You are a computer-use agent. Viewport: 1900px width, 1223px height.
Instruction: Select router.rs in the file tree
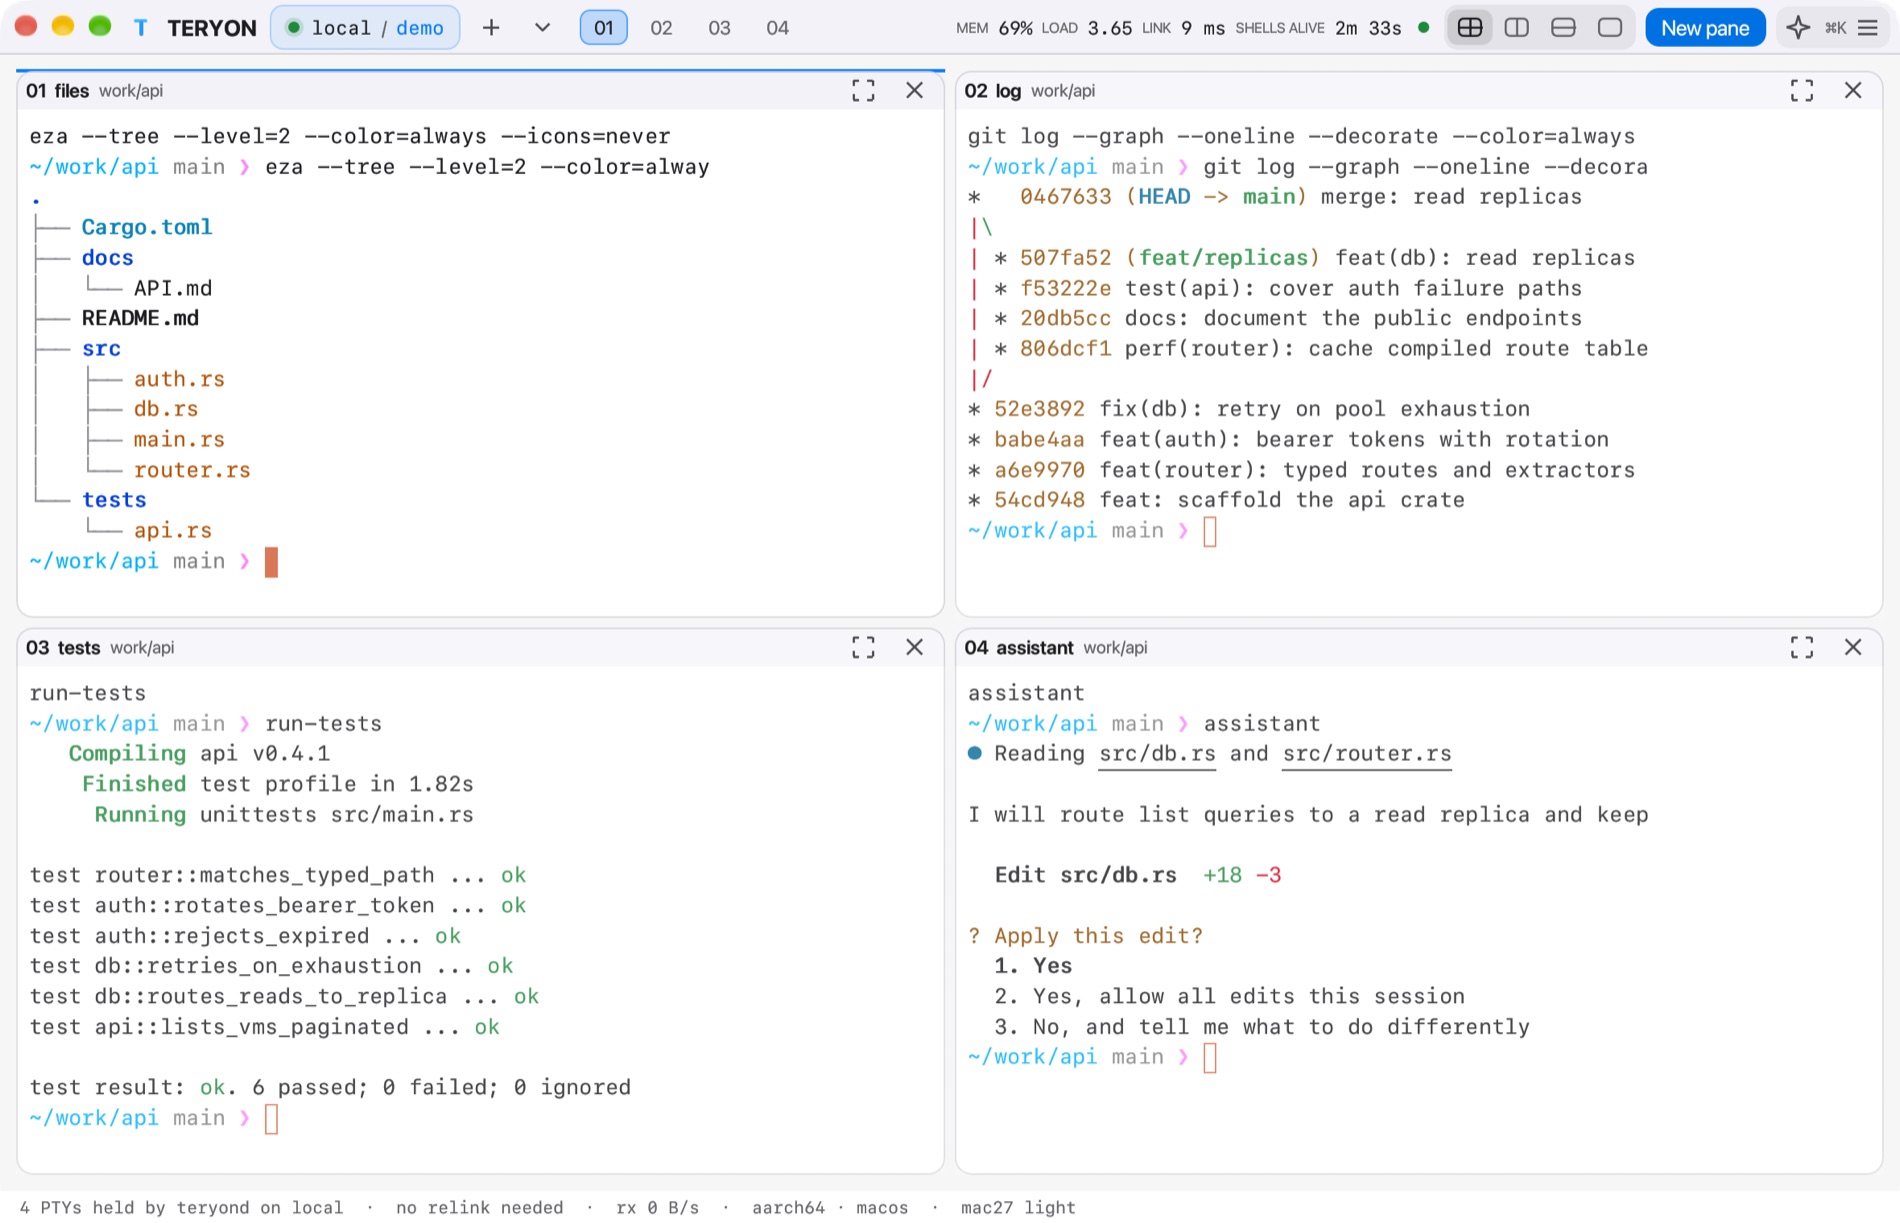tap(192, 470)
